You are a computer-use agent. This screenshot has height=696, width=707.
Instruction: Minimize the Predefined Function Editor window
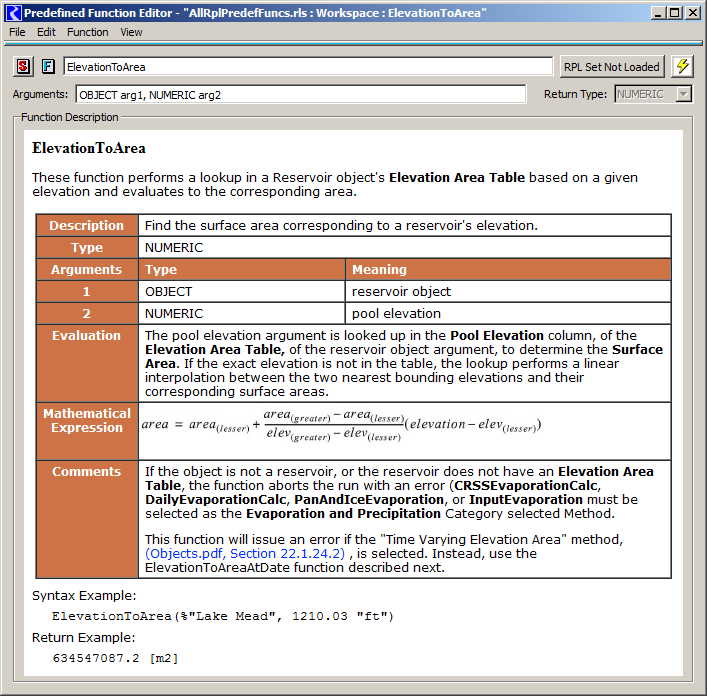click(x=658, y=13)
